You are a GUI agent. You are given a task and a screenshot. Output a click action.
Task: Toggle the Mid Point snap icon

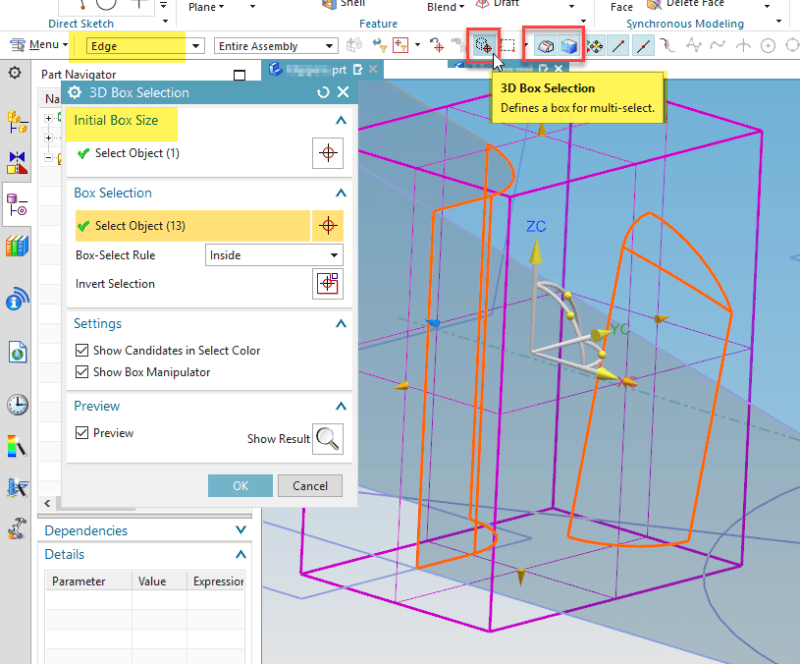pyautogui.click(x=643, y=46)
